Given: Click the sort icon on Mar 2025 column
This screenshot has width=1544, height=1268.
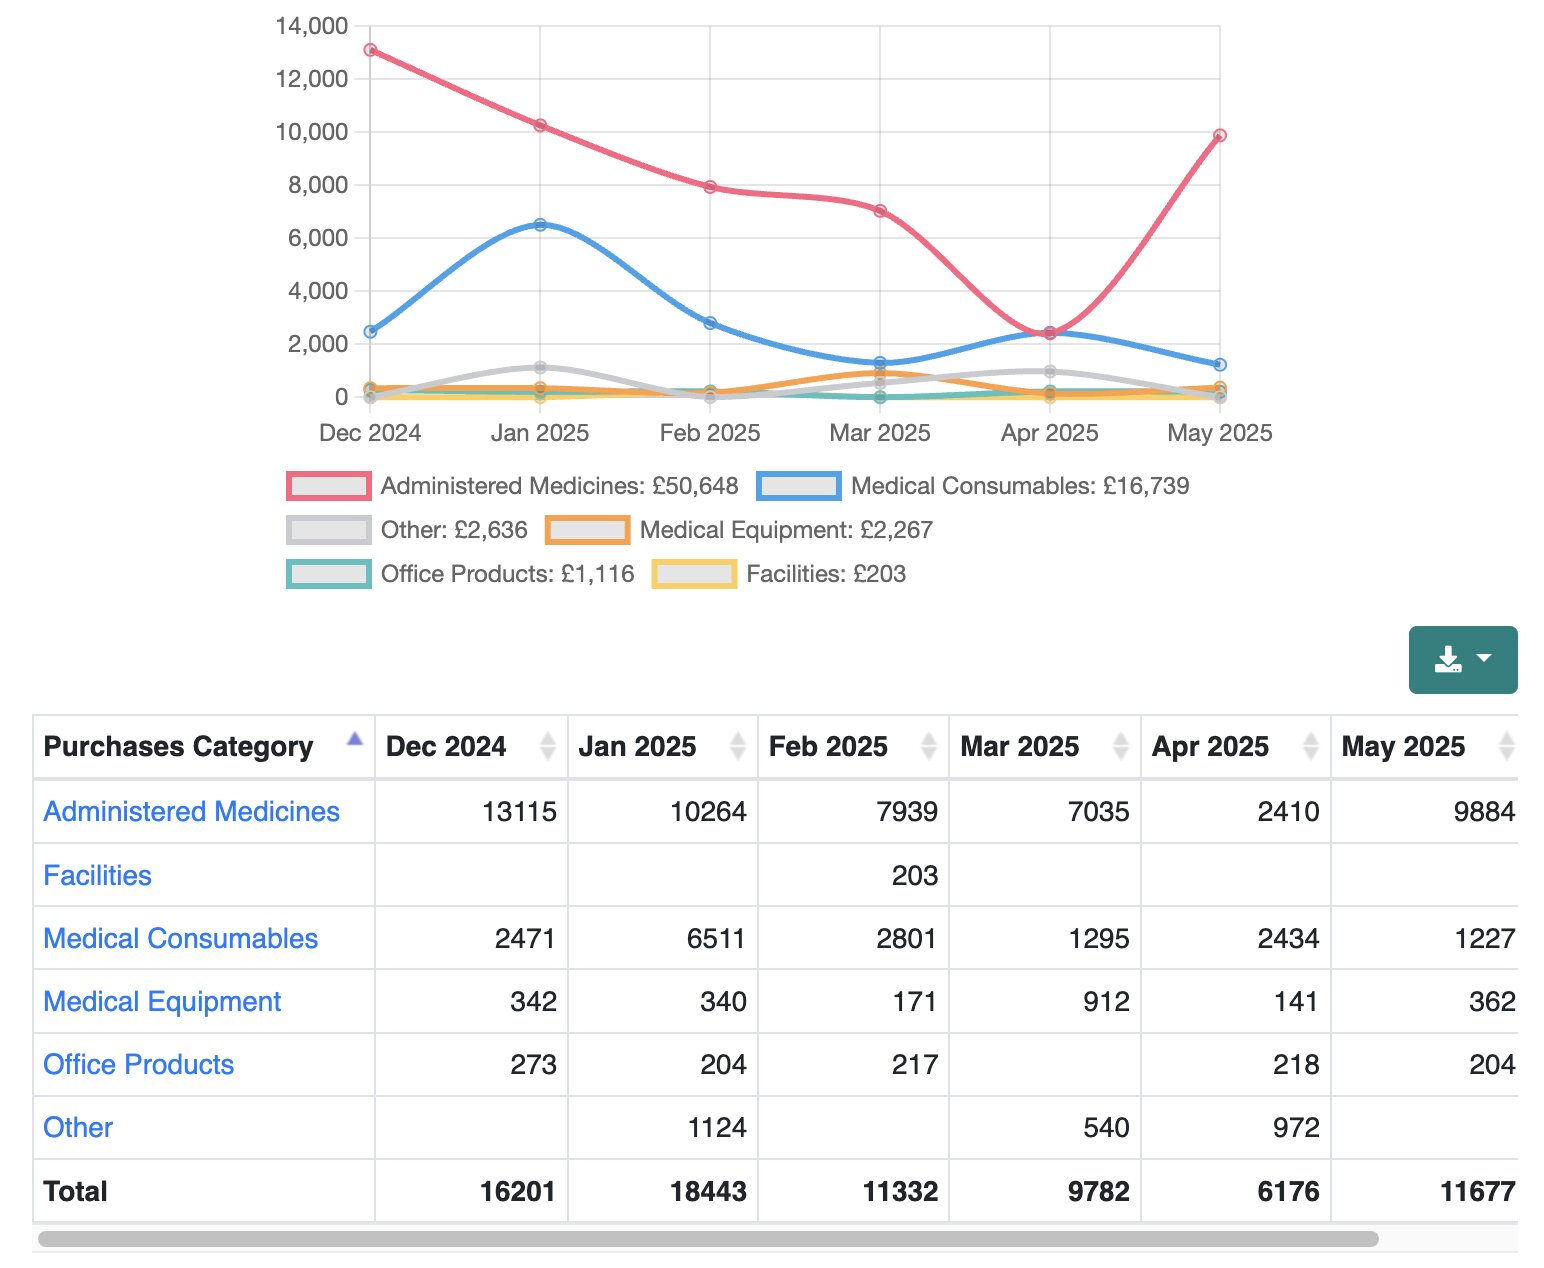Looking at the screenshot, I should (x=1120, y=746).
